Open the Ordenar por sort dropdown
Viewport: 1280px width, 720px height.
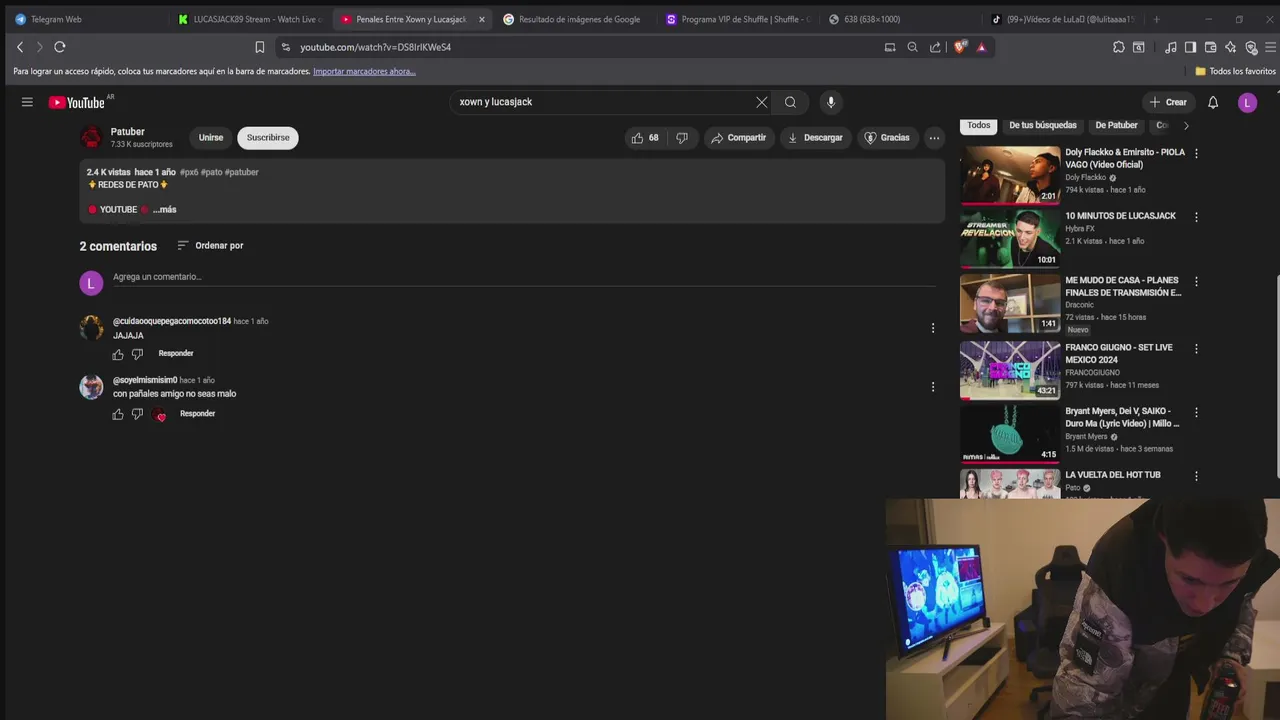coord(210,246)
